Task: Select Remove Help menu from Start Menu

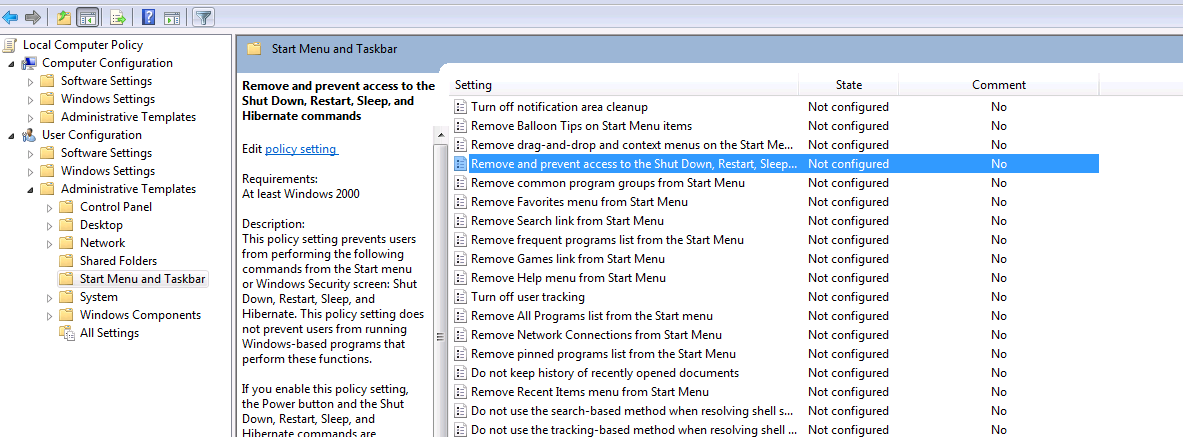Action: [x=568, y=278]
